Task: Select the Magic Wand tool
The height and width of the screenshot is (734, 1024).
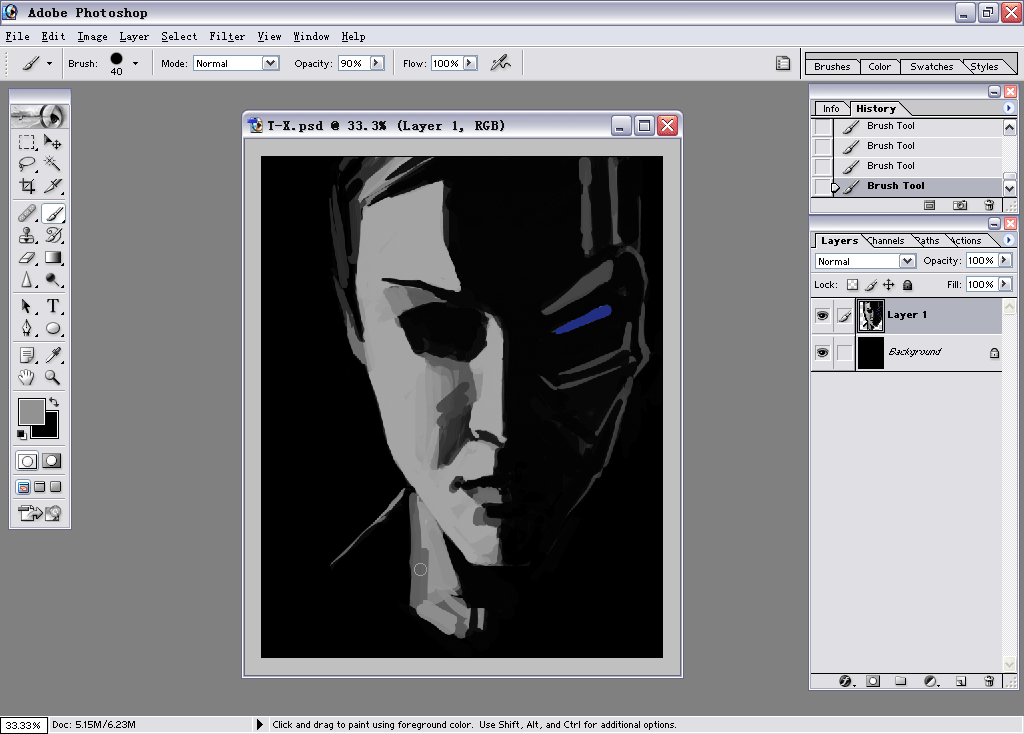Action: [x=52, y=164]
